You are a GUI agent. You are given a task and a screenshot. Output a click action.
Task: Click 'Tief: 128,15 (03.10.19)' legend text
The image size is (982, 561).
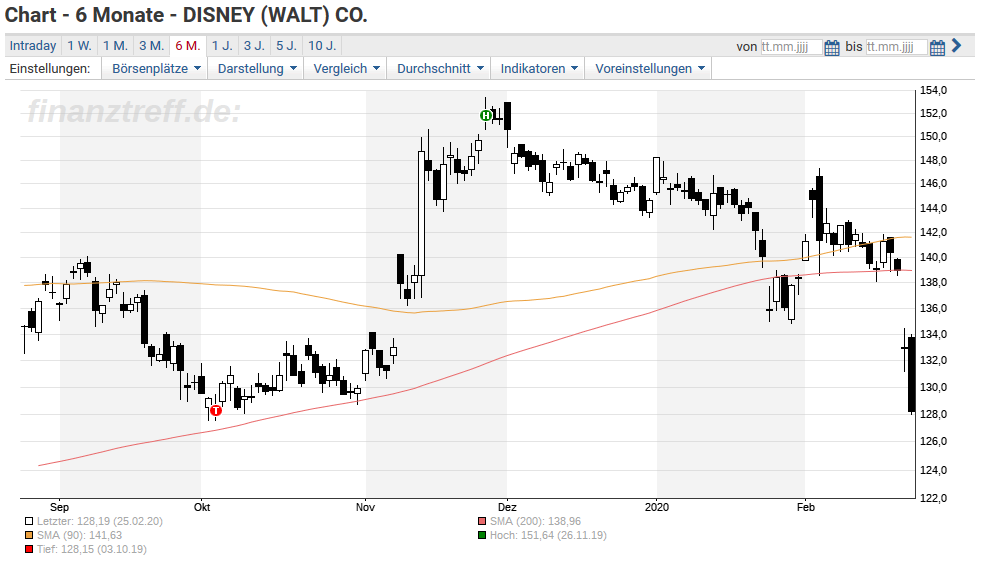[x=91, y=549]
